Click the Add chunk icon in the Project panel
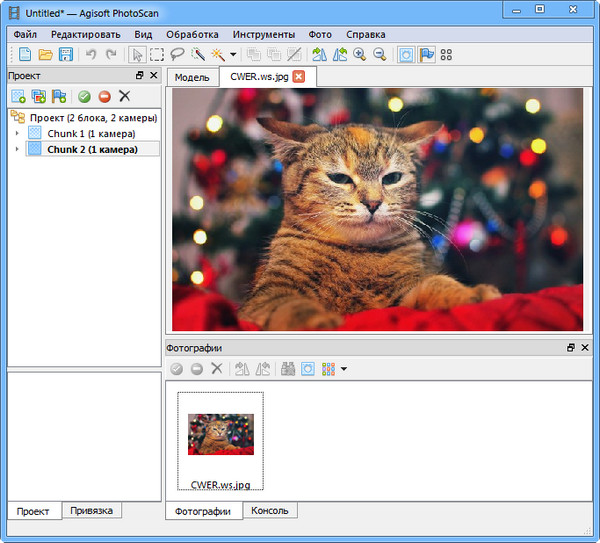 click(19, 96)
